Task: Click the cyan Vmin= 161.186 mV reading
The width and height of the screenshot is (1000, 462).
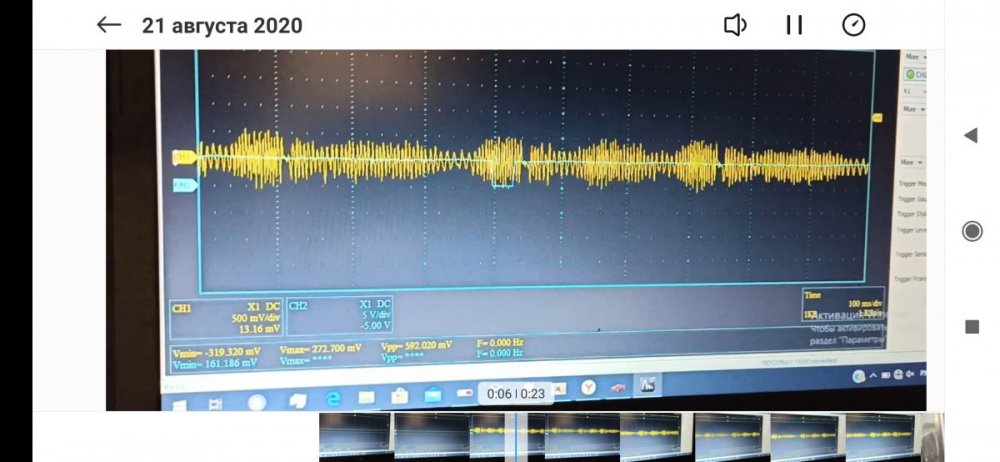Action: [215, 363]
